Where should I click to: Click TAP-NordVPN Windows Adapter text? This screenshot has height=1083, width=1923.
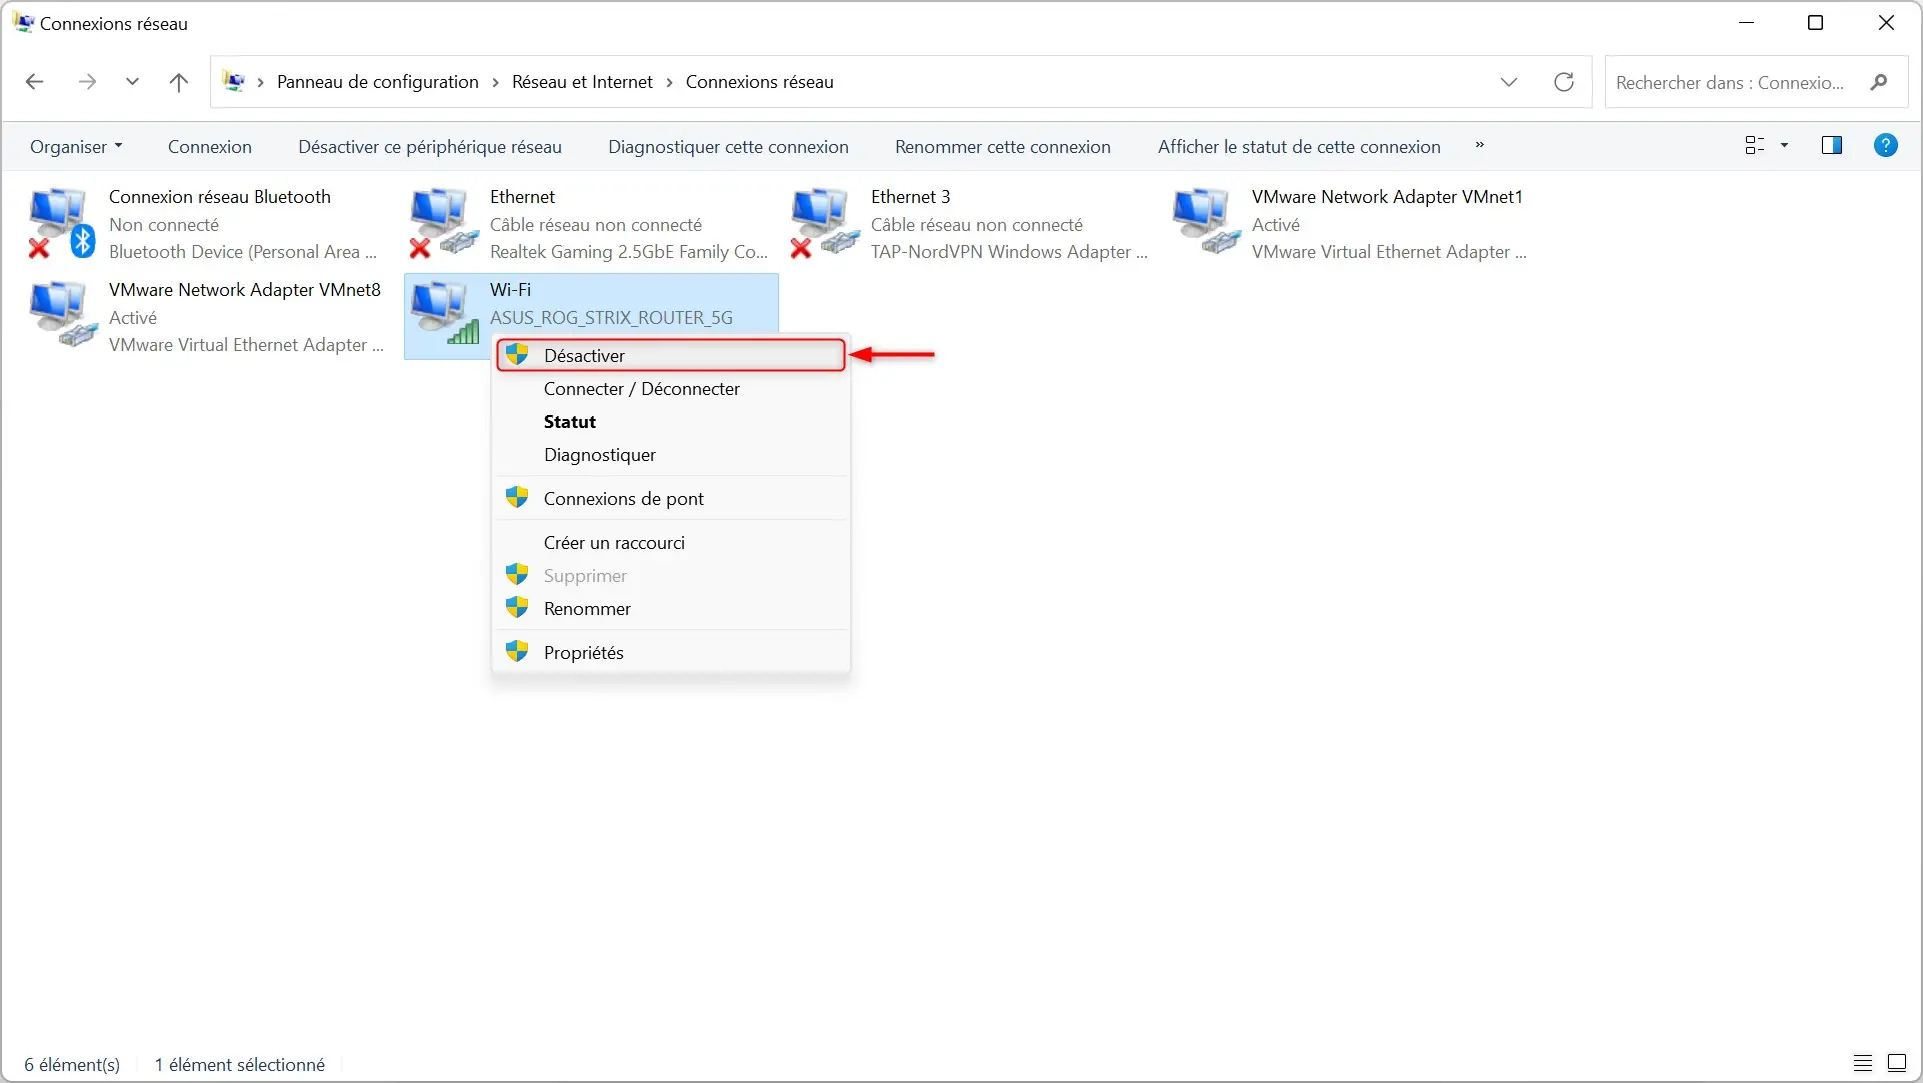tap(1008, 252)
